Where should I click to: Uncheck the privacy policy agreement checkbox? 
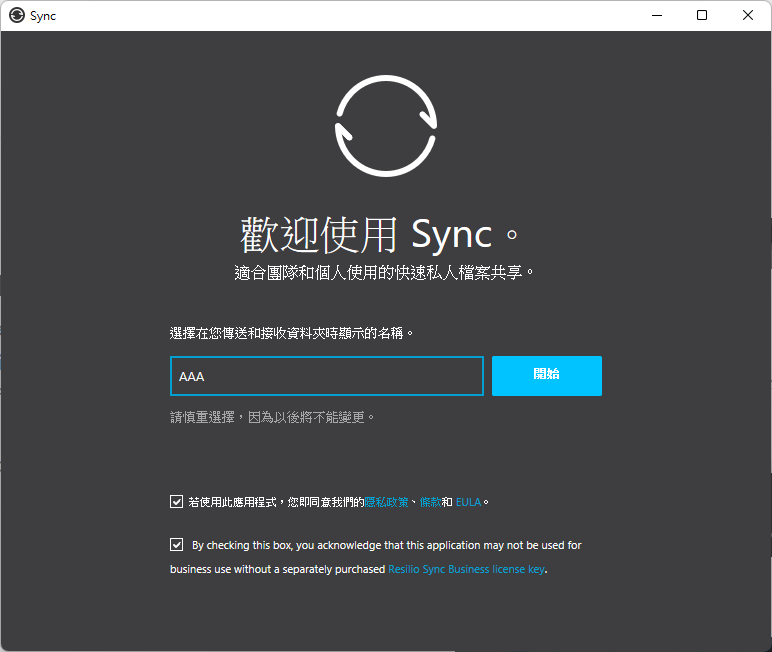[x=176, y=502]
